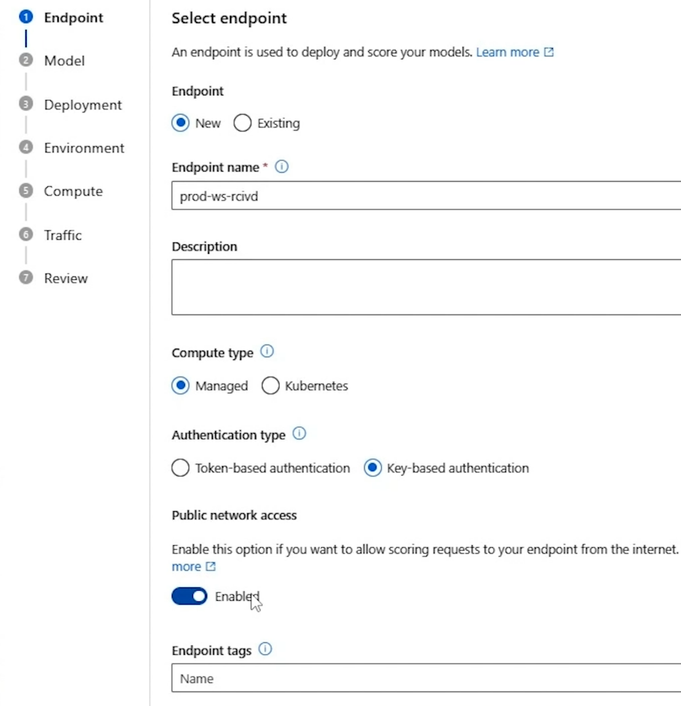Jump to the Traffic step
This screenshot has width=681, height=706.
click(63, 235)
